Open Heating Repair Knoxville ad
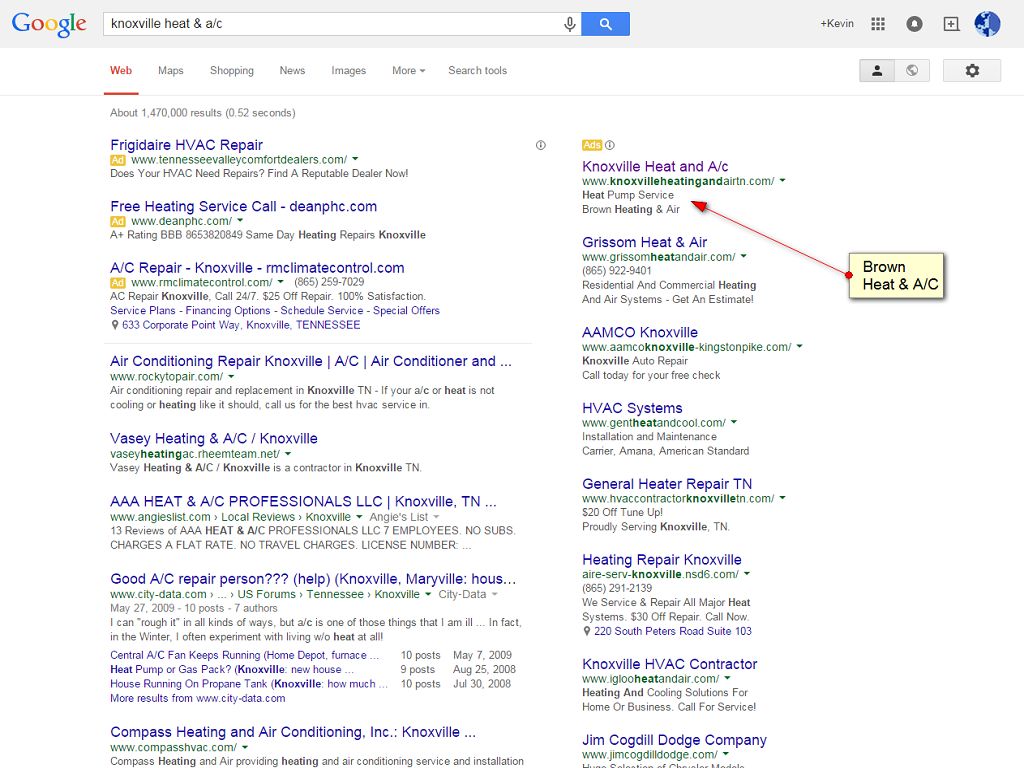The width and height of the screenshot is (1024, 768). 662,560
